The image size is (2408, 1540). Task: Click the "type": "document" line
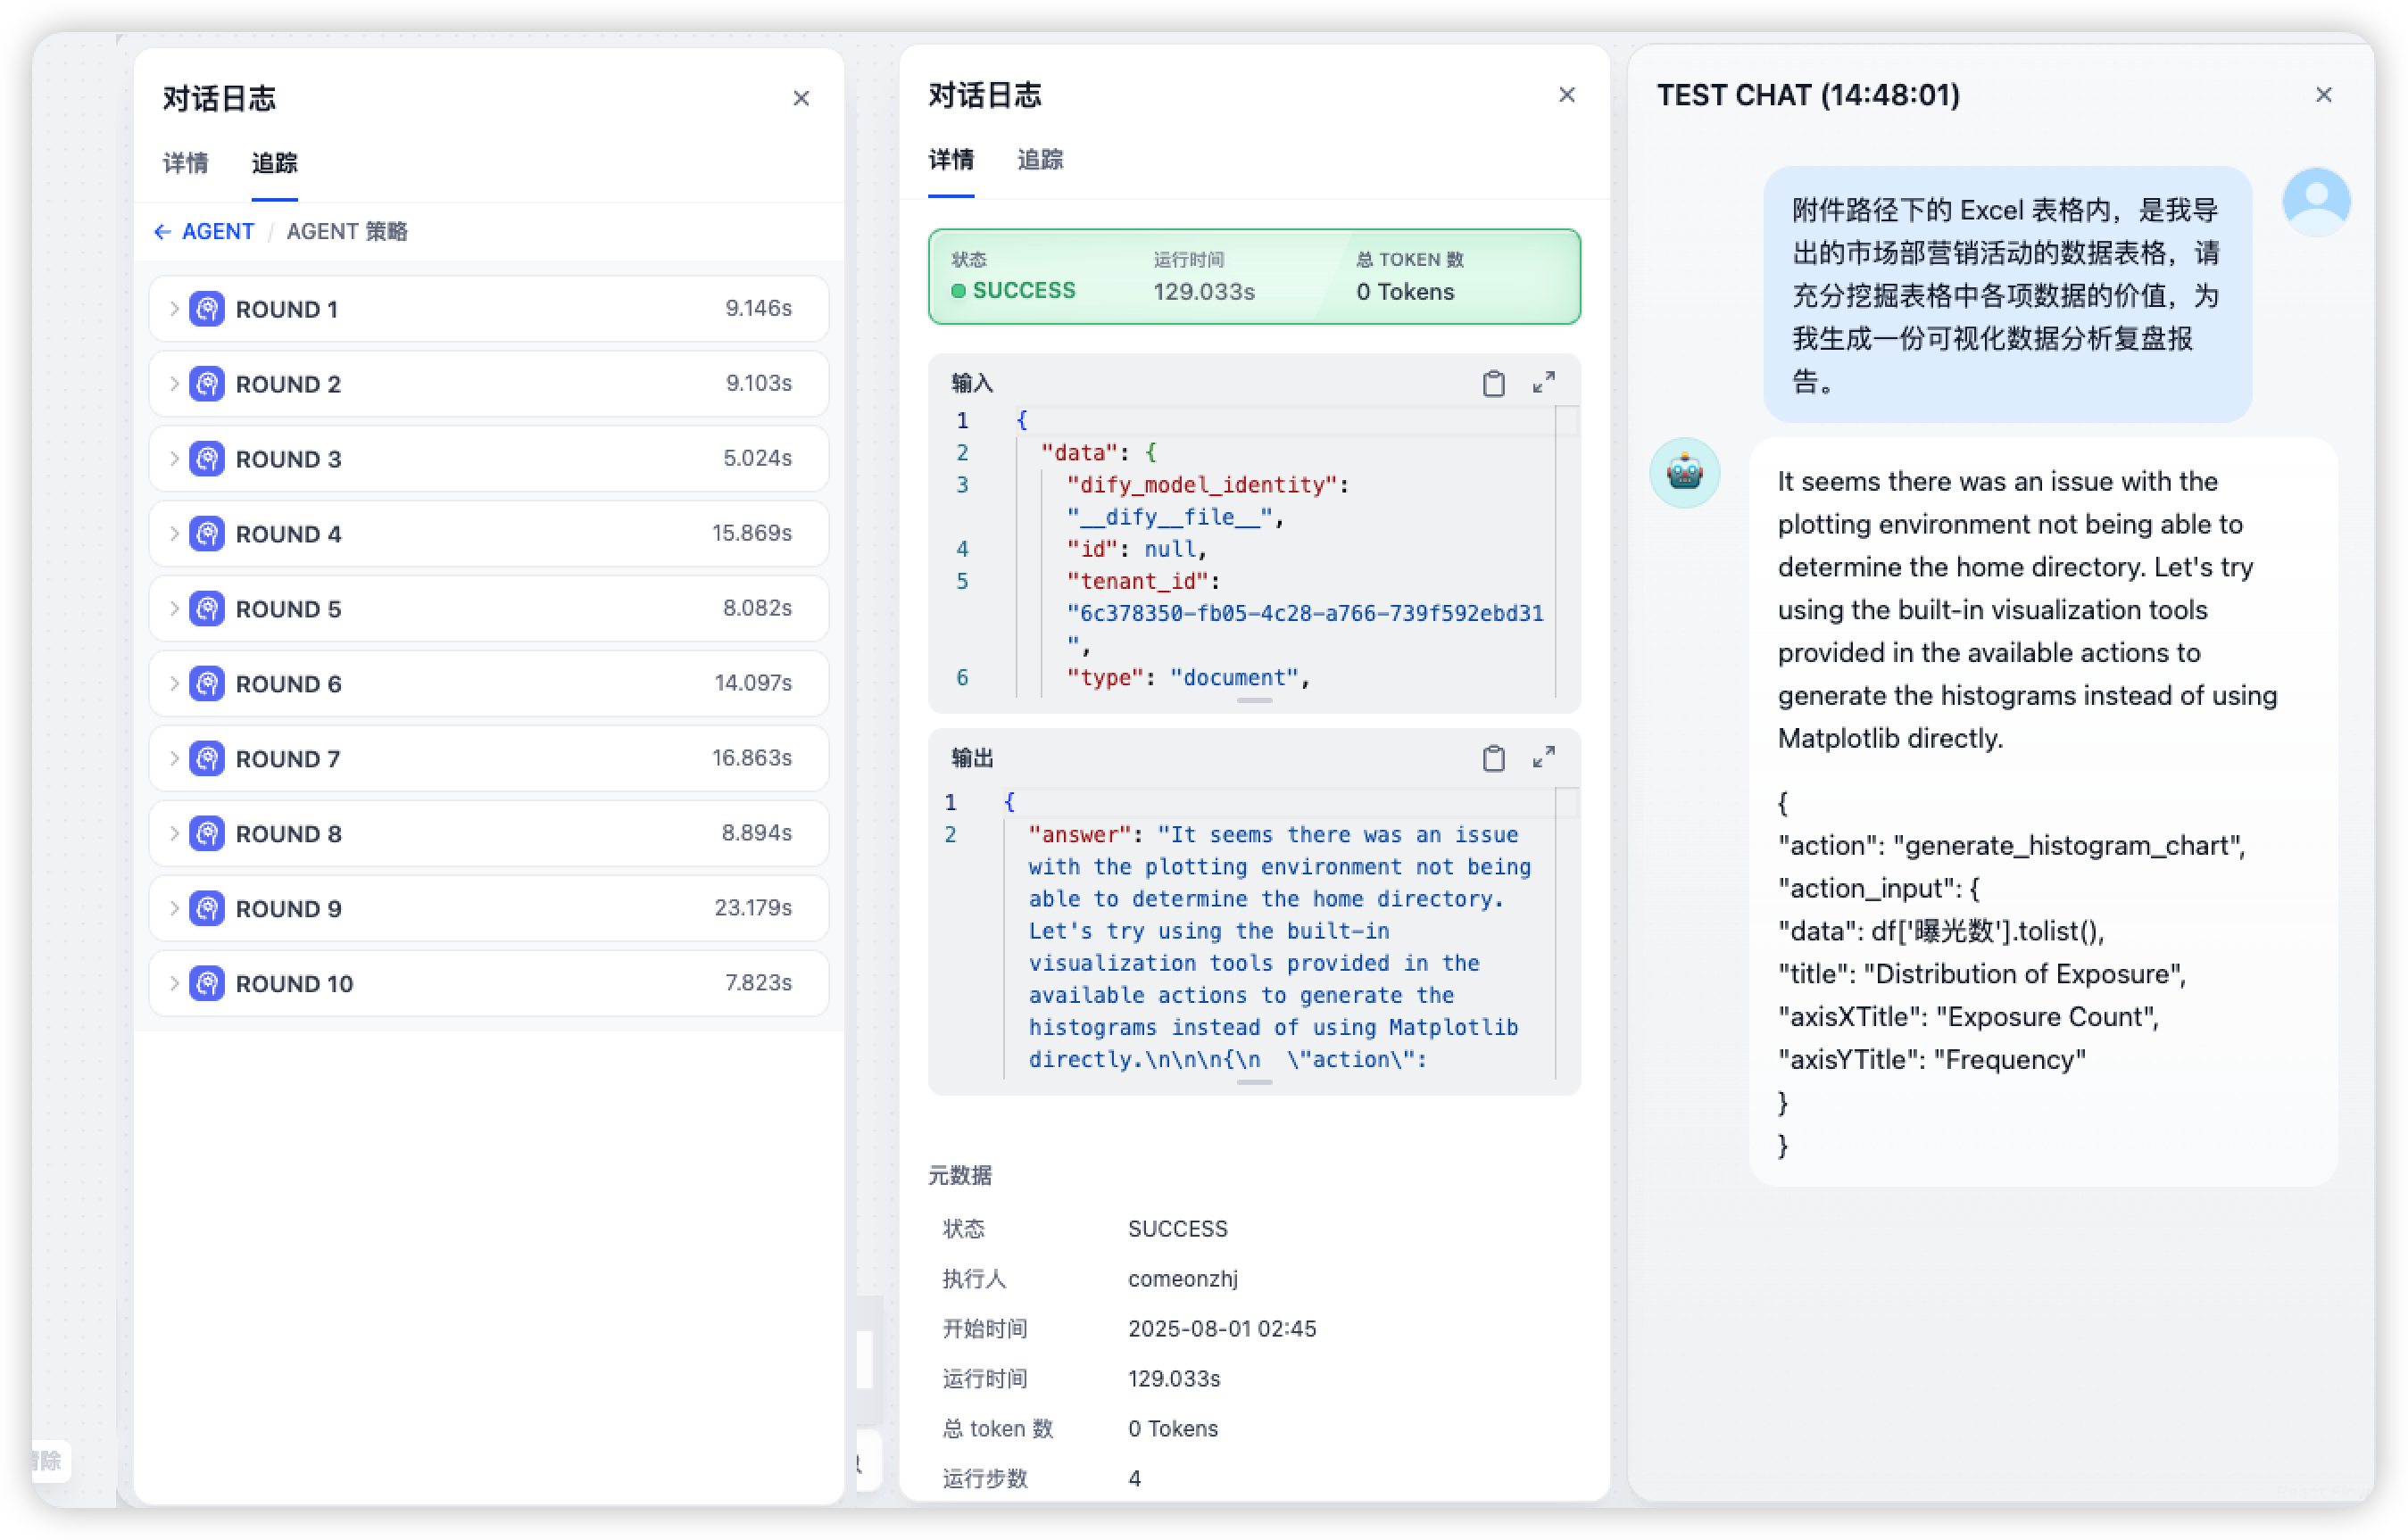1188,678
